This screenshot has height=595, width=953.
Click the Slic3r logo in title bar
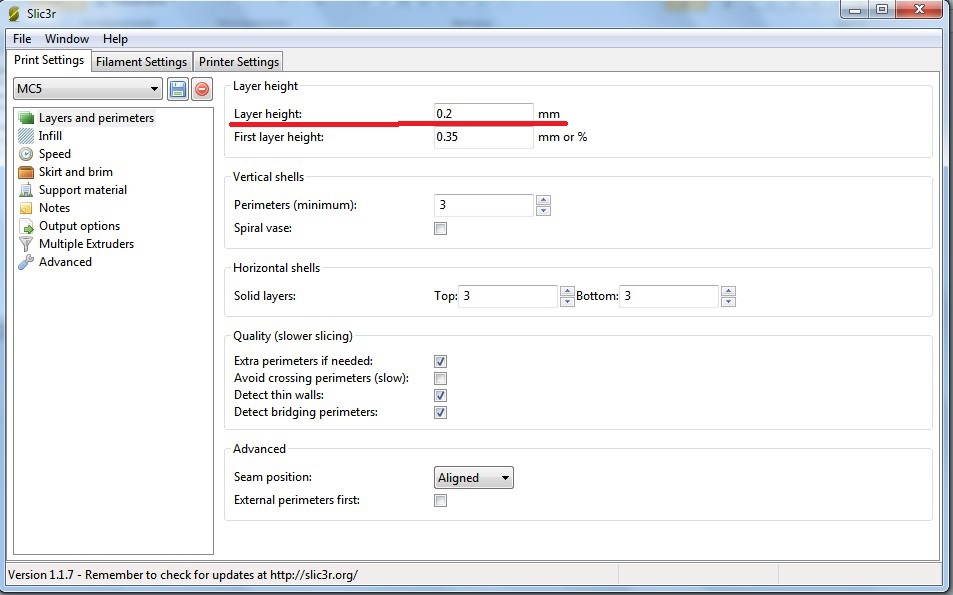[13, 13]
